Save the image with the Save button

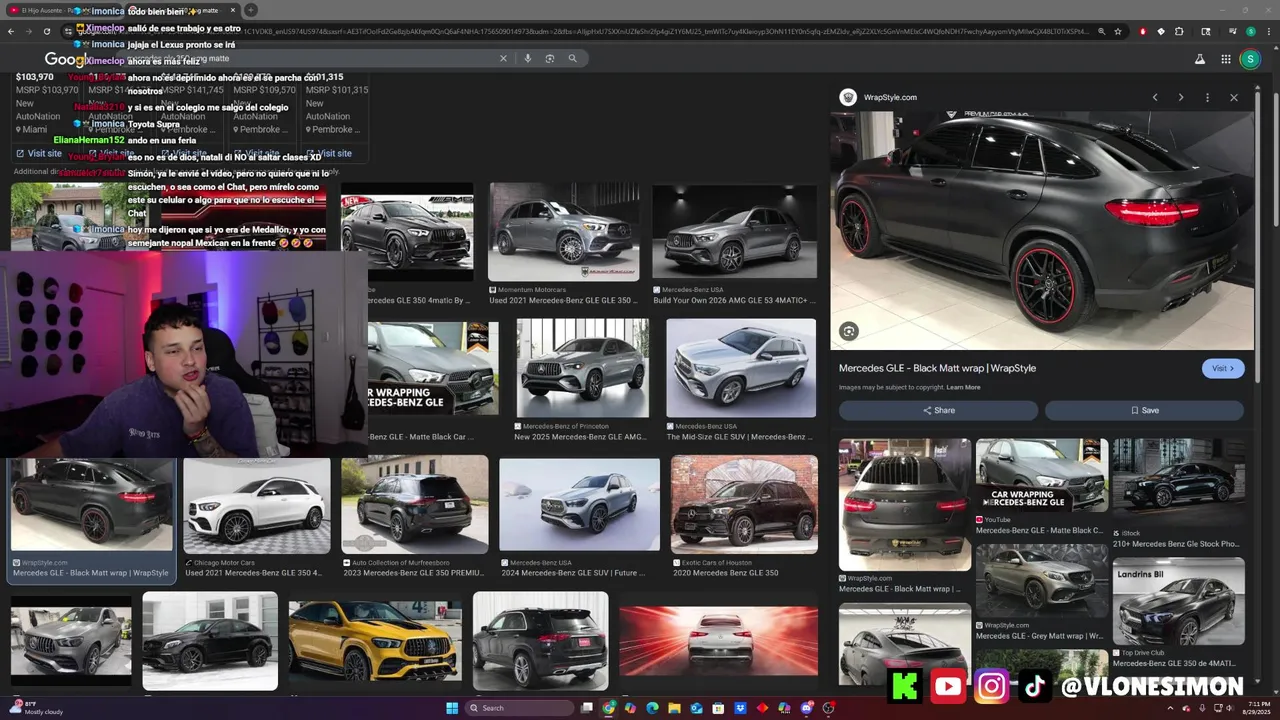pyautogui.click(x=1144, y=410)
